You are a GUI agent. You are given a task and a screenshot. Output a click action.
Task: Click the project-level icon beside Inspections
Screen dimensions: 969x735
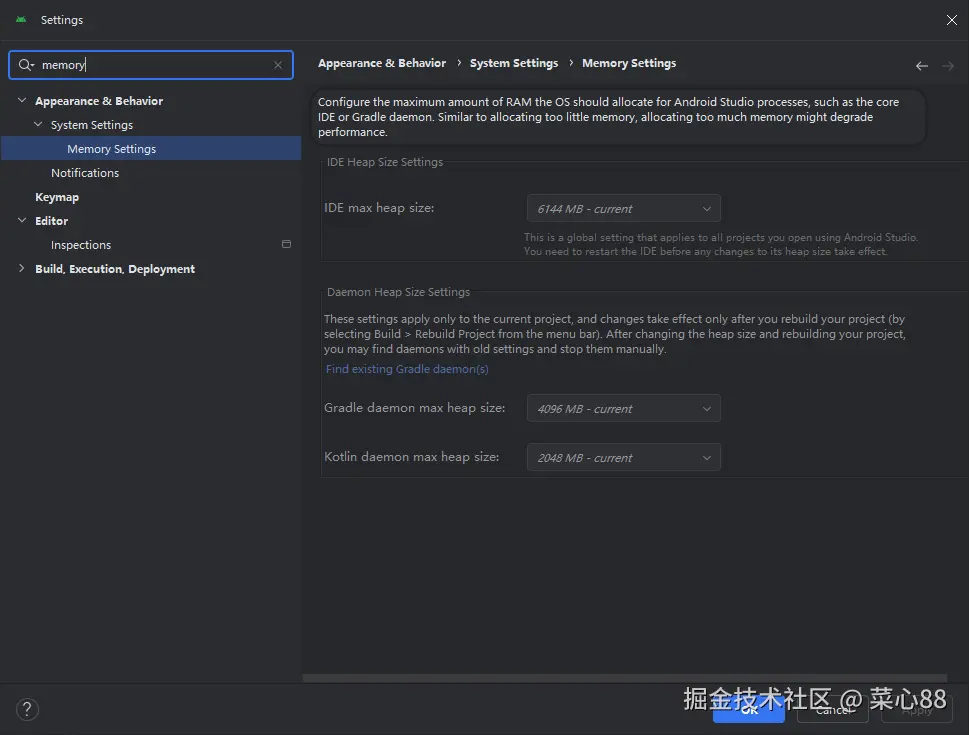click(x=286, y=244)
